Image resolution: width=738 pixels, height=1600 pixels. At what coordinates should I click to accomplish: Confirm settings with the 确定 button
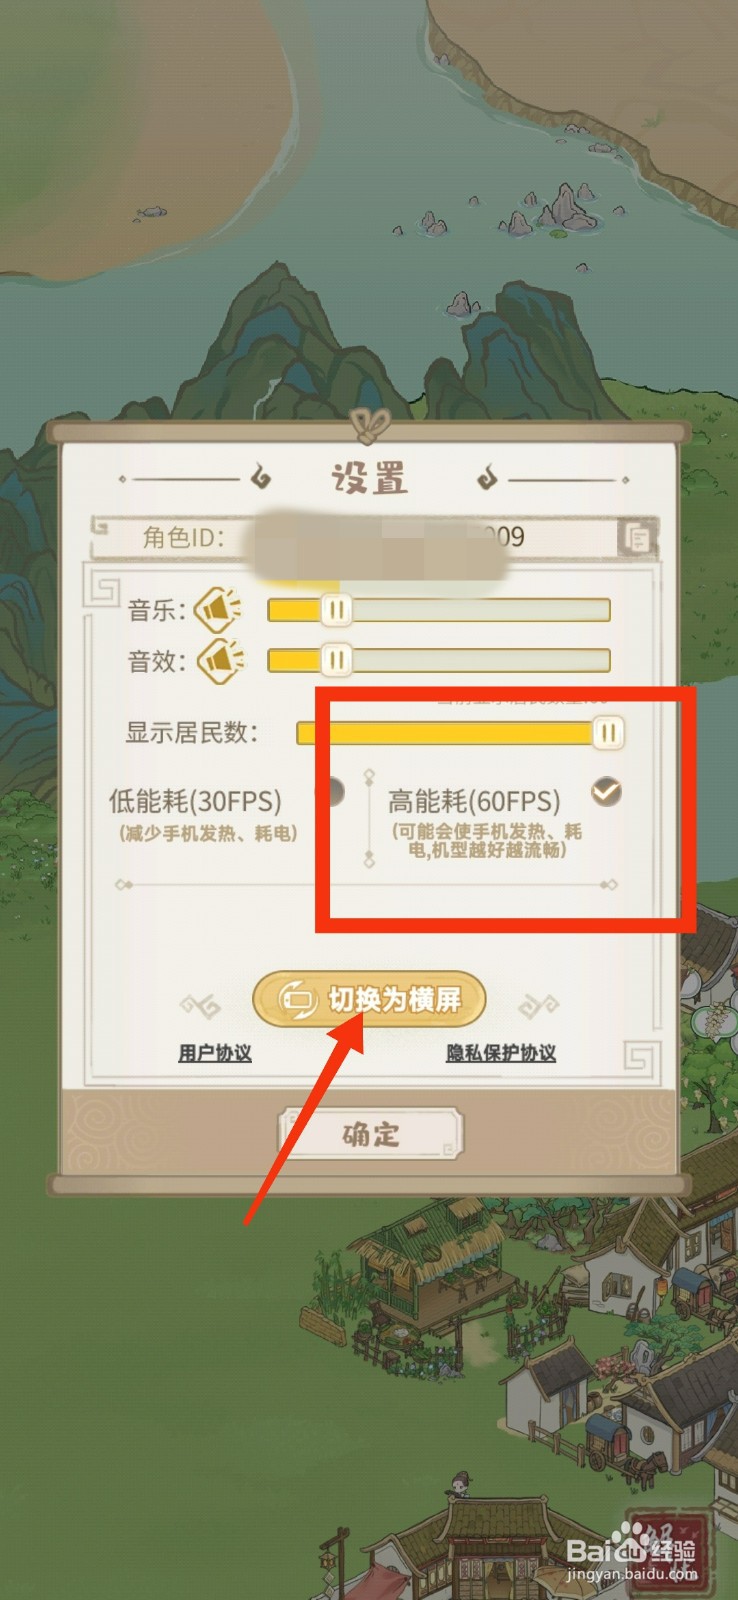tap(370, 1134)
